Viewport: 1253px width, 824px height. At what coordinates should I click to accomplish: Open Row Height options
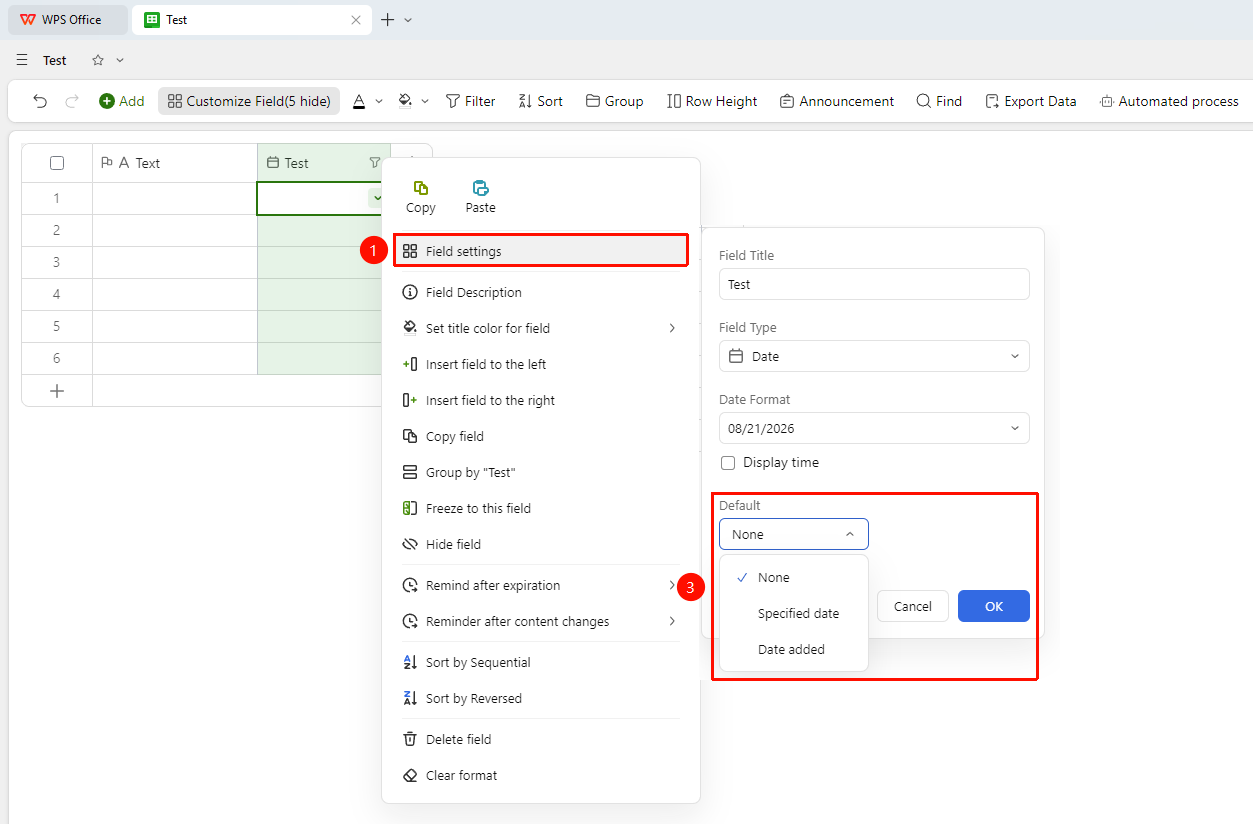pyautogui.click(x=712, y=101)
